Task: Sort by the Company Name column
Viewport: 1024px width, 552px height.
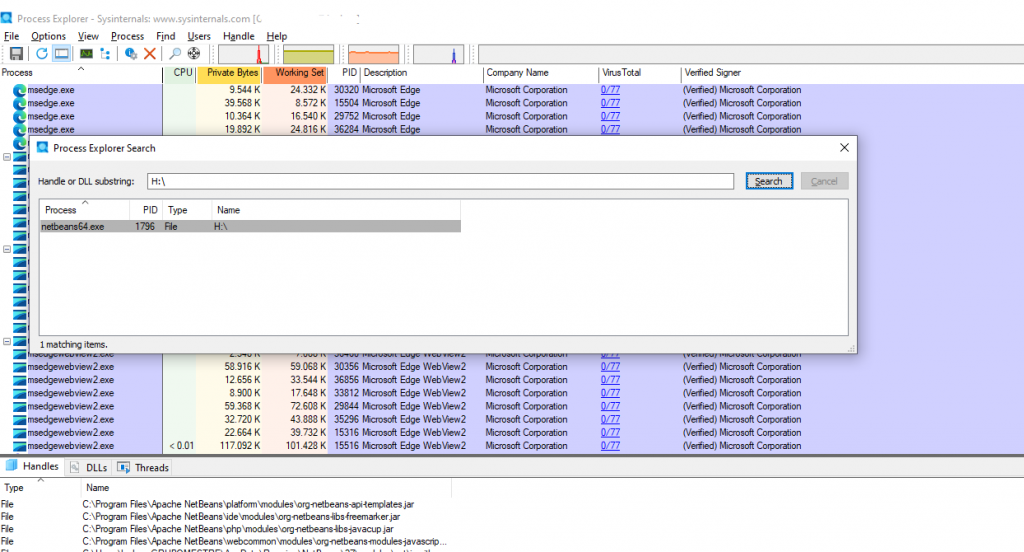Action: pos(541,73)
